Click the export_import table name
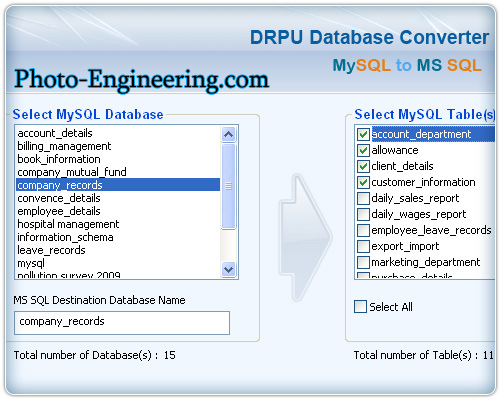Viewport: 500px width, 400px height. [x=405, y=246]
